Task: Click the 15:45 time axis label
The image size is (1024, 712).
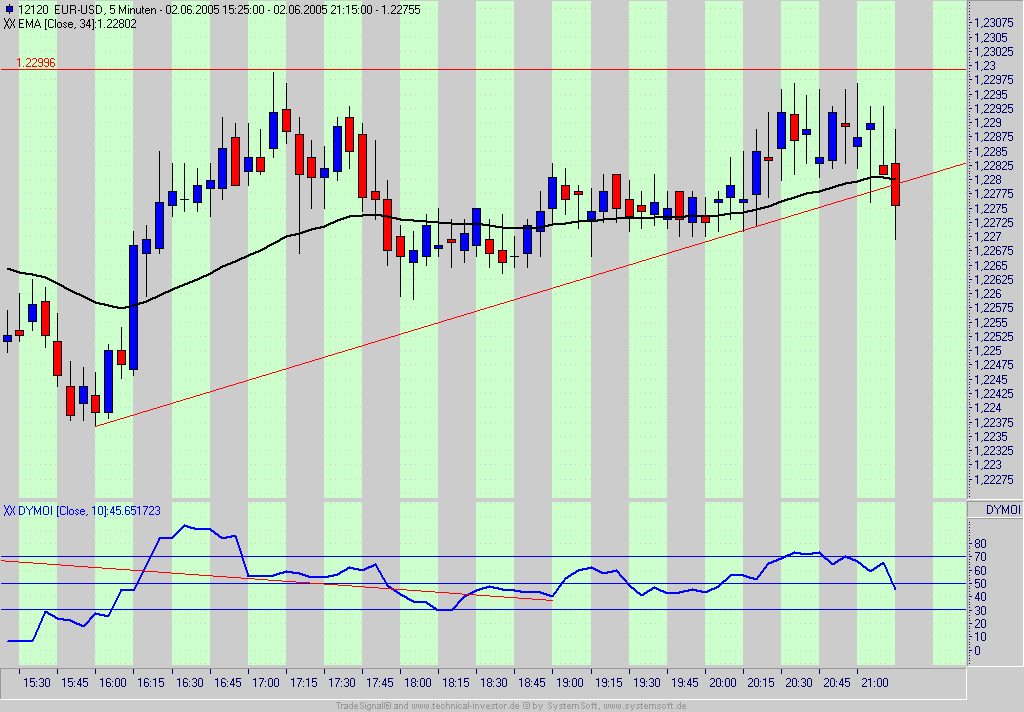Action: 74,683
